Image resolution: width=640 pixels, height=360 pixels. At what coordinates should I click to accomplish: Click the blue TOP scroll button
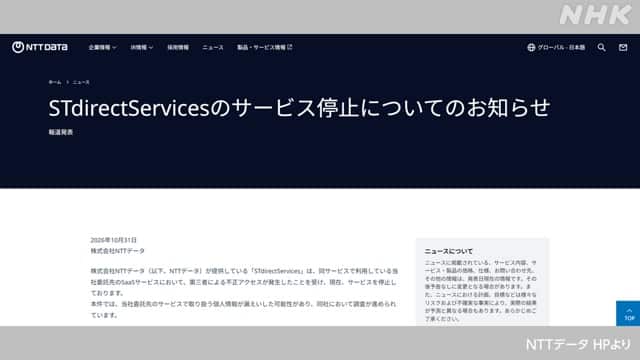(628, 313)
